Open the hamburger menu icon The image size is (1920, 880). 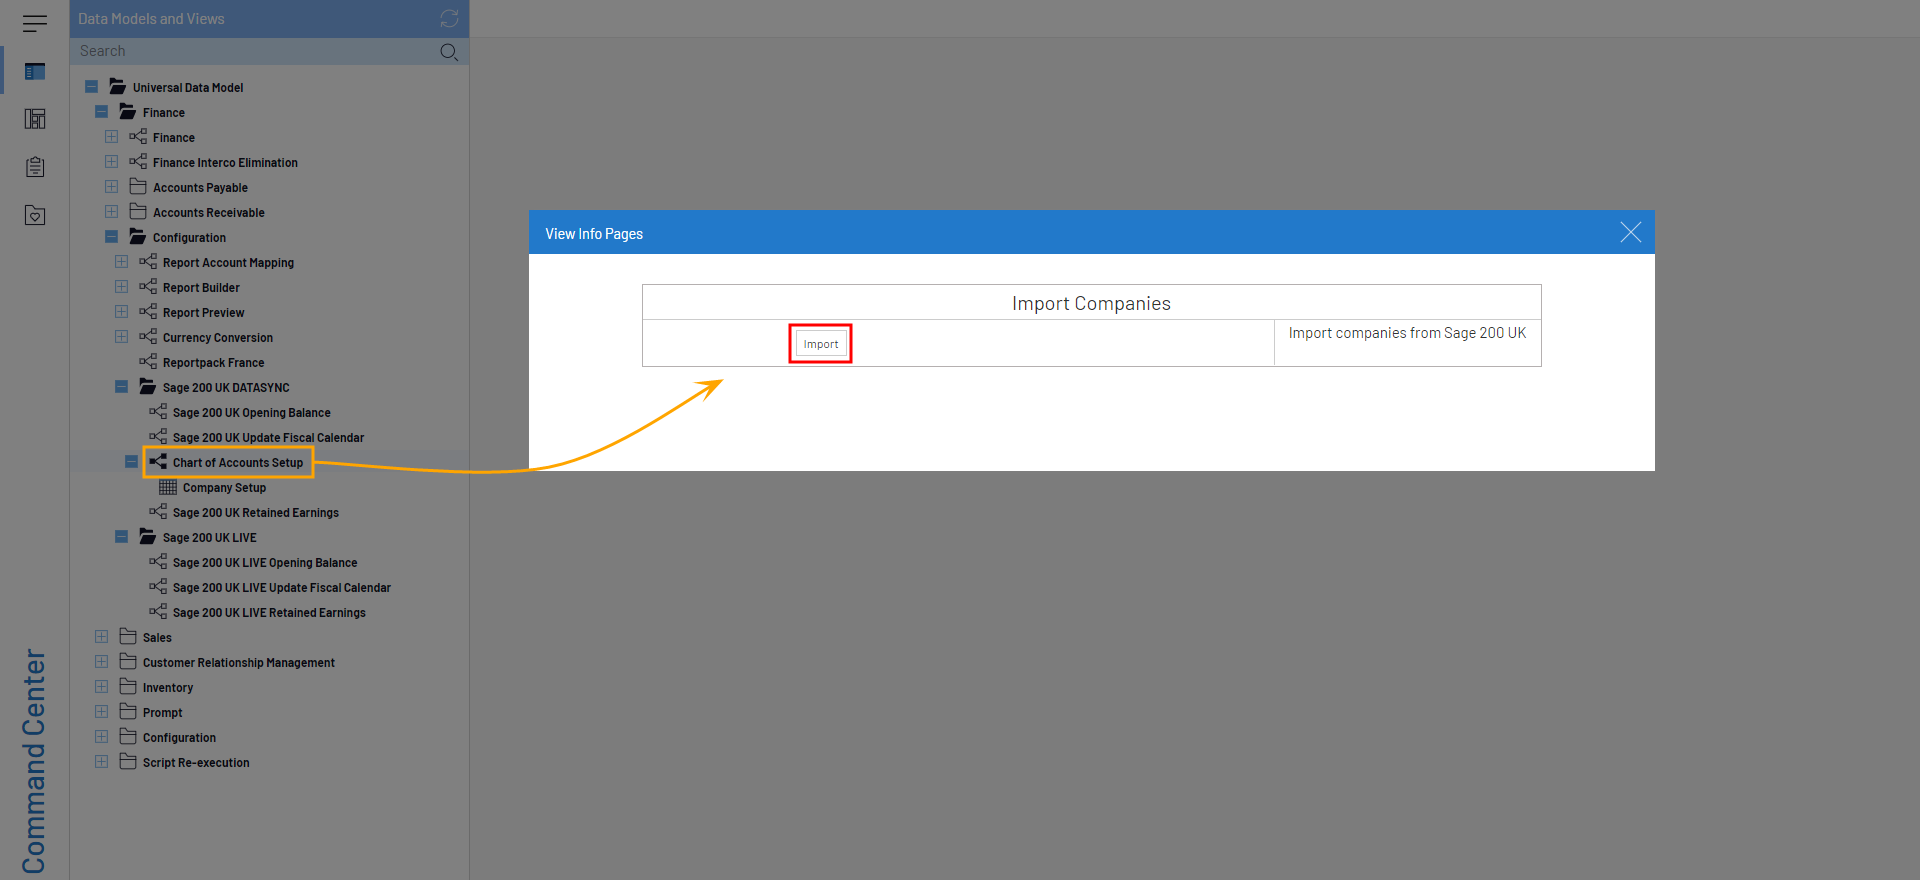coord(35,23)
